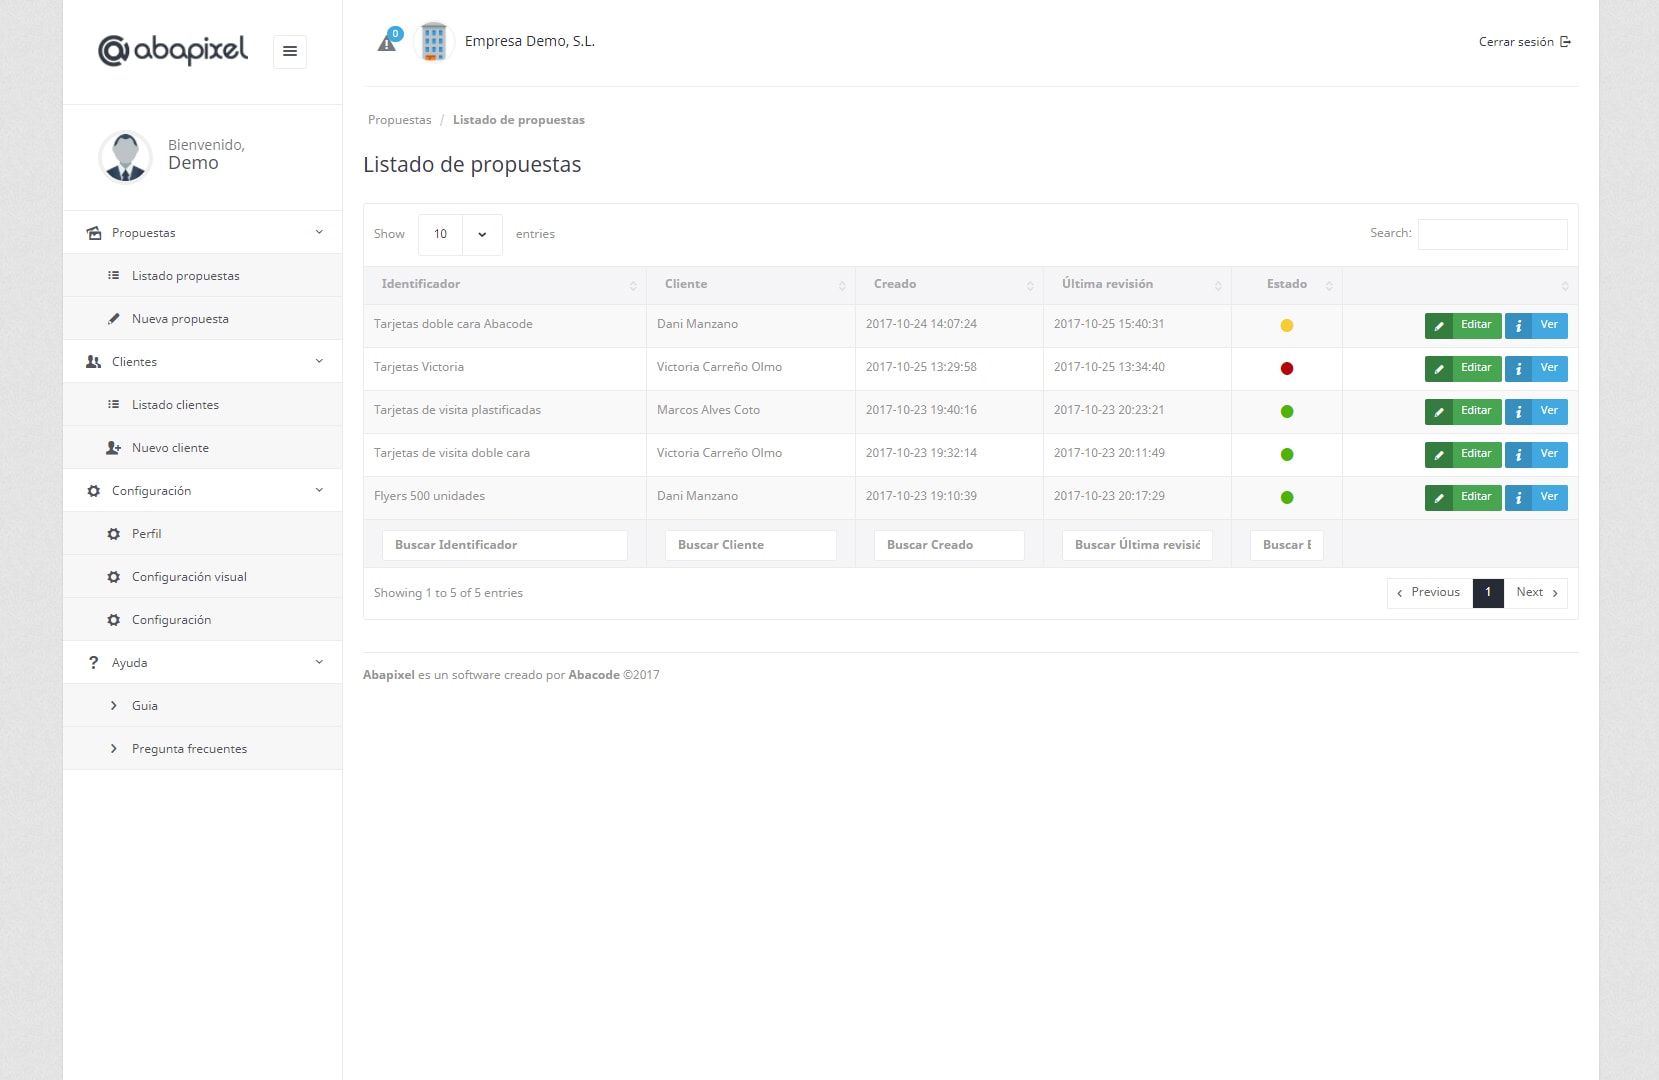Open the notifications warning bell icon
1659x1080 pixels.
387,42
